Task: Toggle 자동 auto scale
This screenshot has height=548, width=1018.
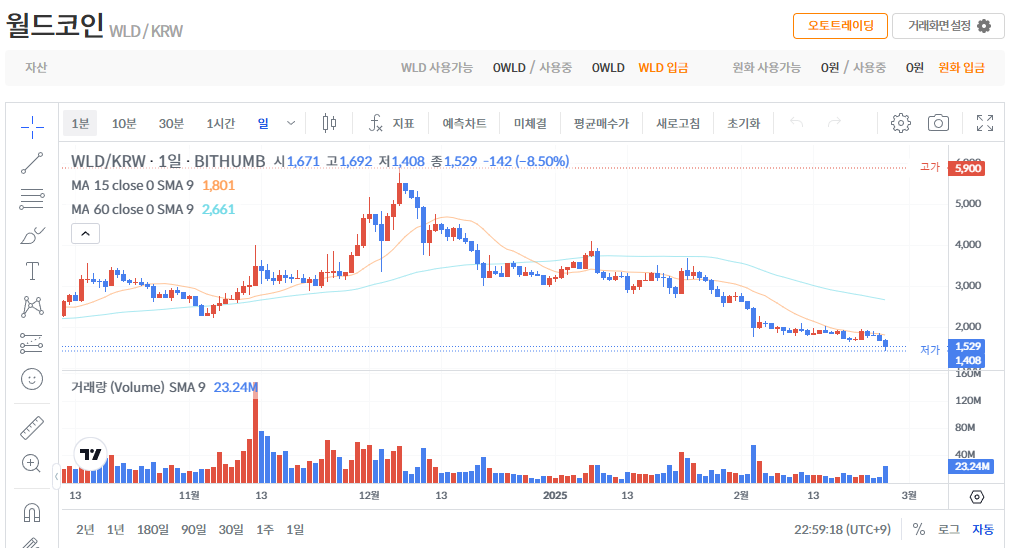Action: (x=983, y=529)
